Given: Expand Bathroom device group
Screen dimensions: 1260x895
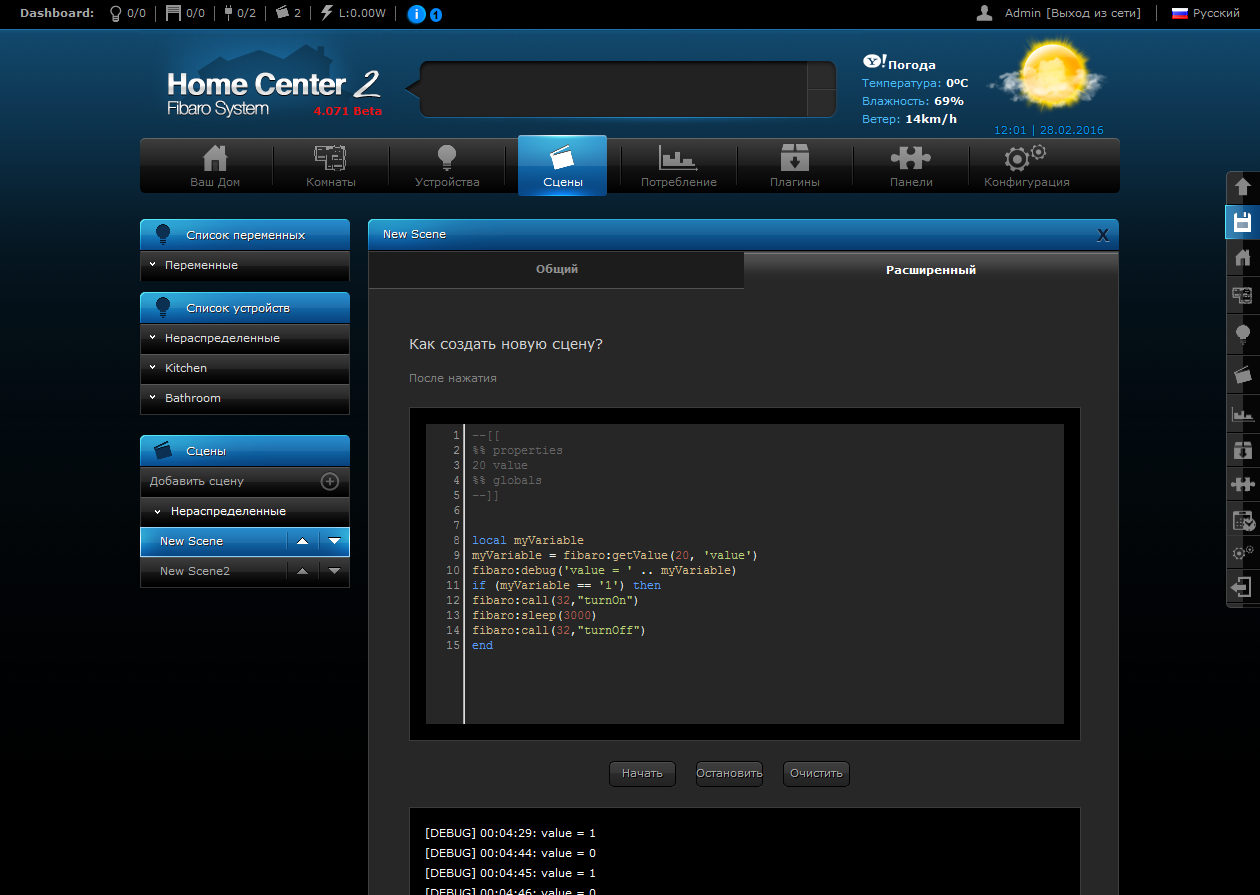Looking at the screenshot, I should coord(245,398).
